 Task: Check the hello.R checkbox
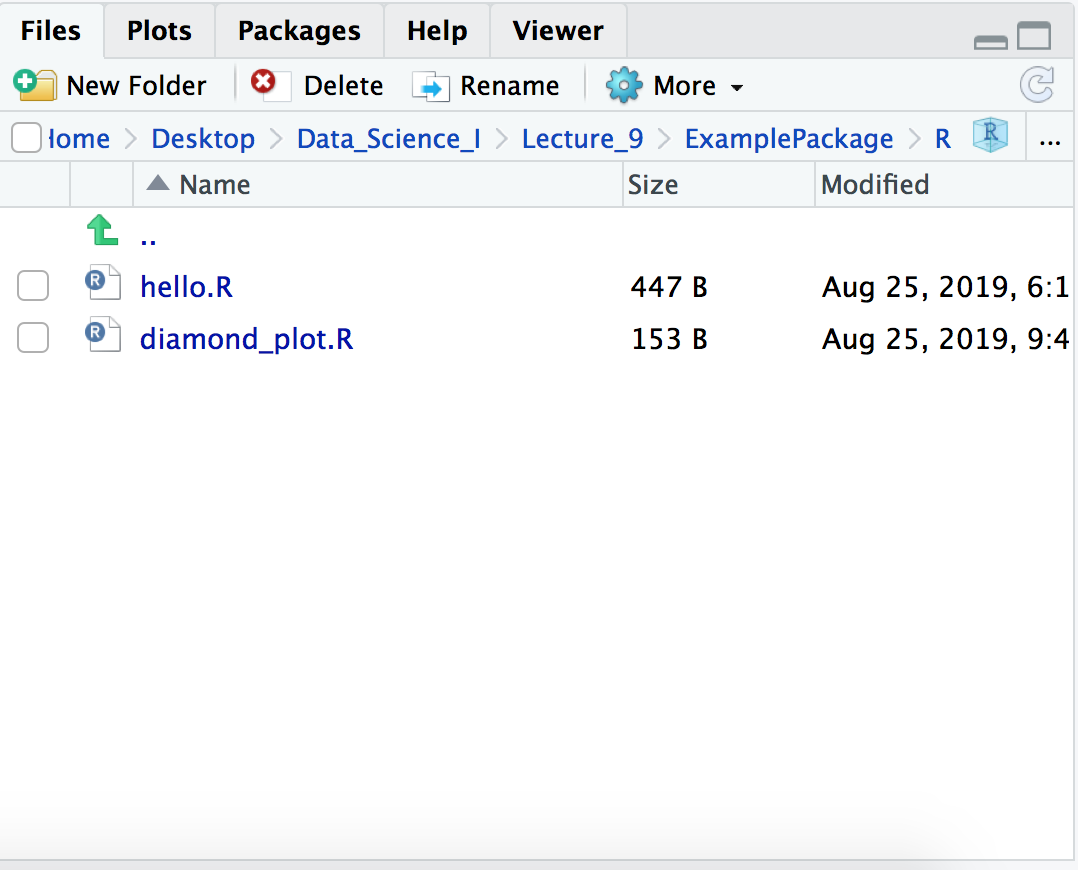[33, 287]
